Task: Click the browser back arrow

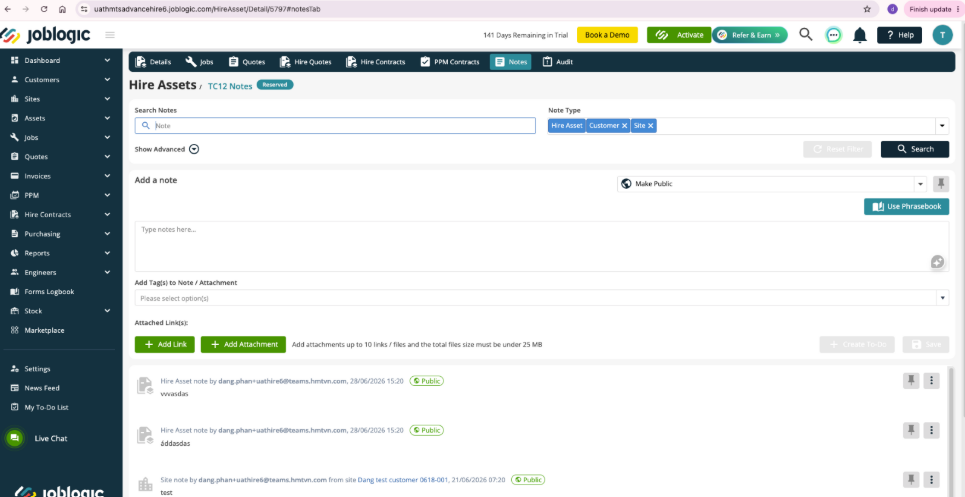Action: coord(7,9)
